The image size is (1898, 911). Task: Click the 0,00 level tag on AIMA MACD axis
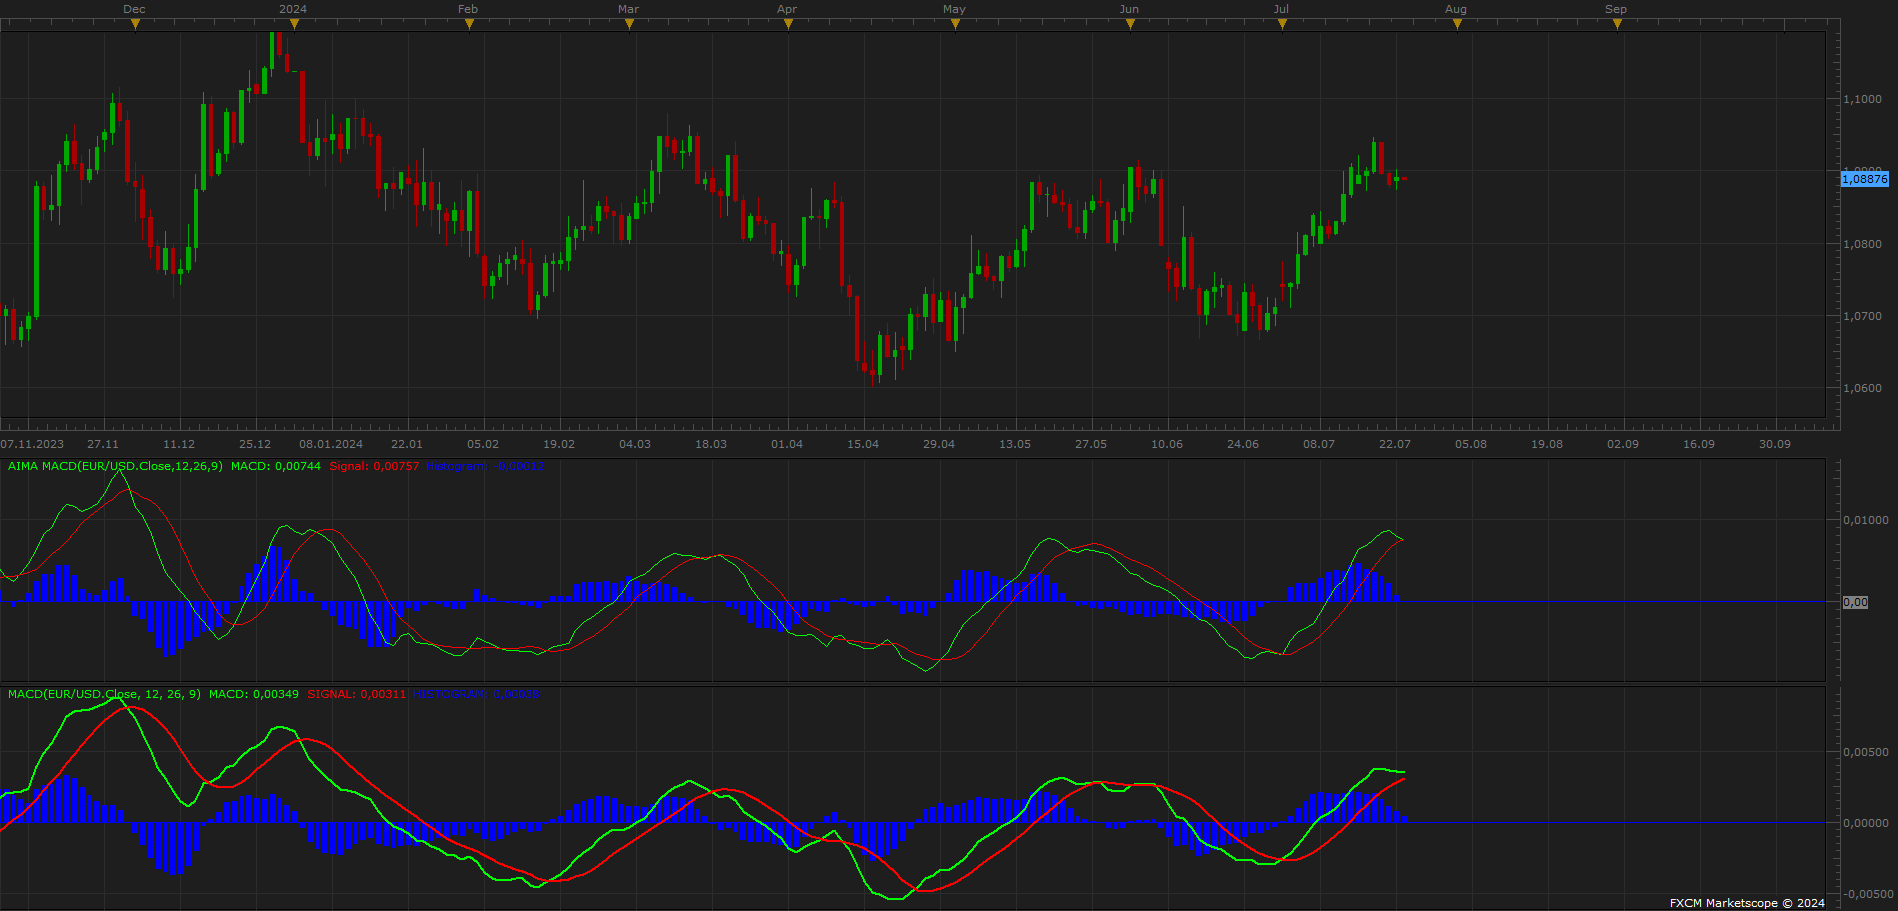[x=1855, y=602]
